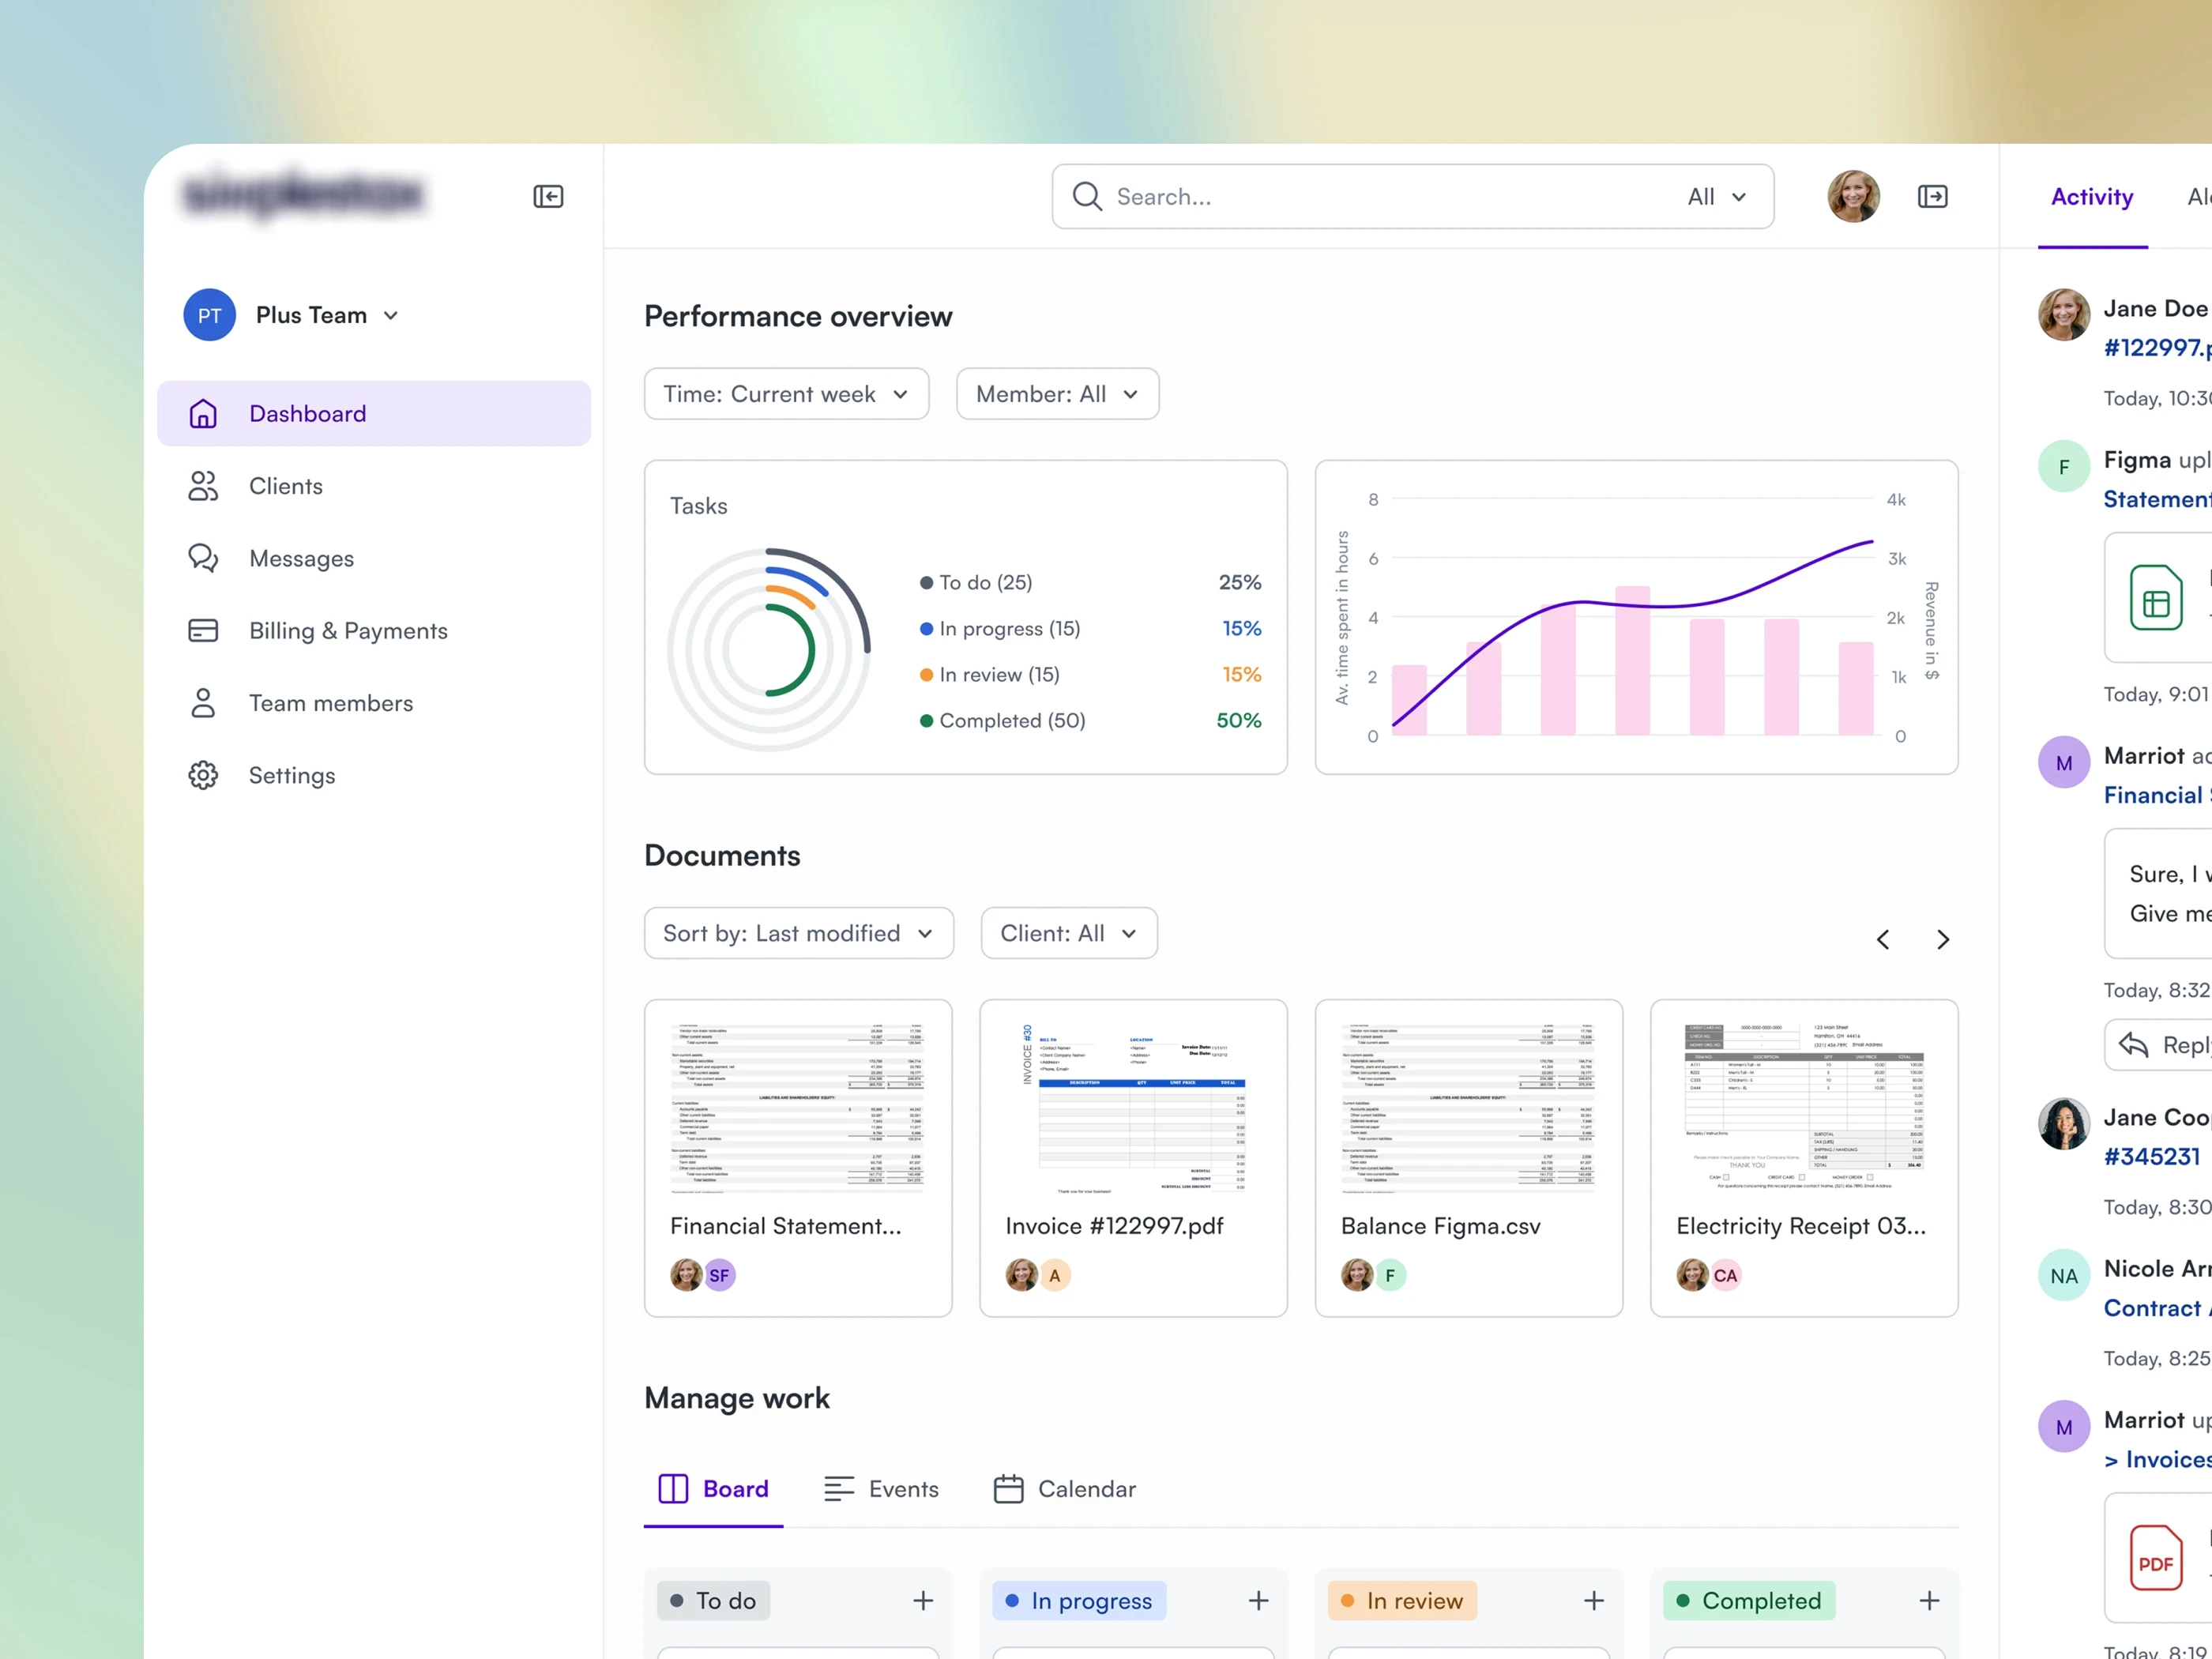Switch to the Board tab
Screen dimensions: 2212x1659
tap(713, 1489)
